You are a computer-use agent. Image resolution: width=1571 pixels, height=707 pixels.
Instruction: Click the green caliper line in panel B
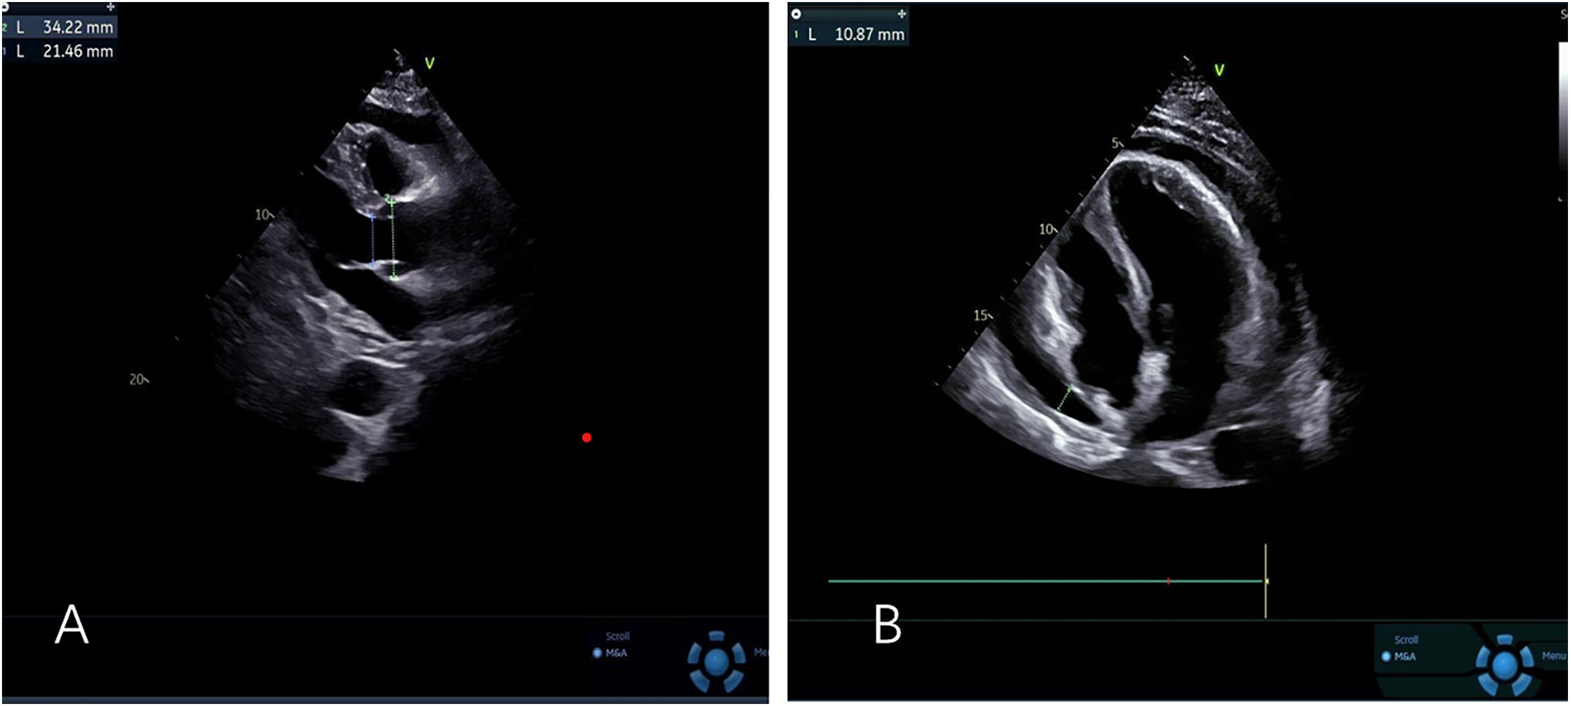[1065, 398]
